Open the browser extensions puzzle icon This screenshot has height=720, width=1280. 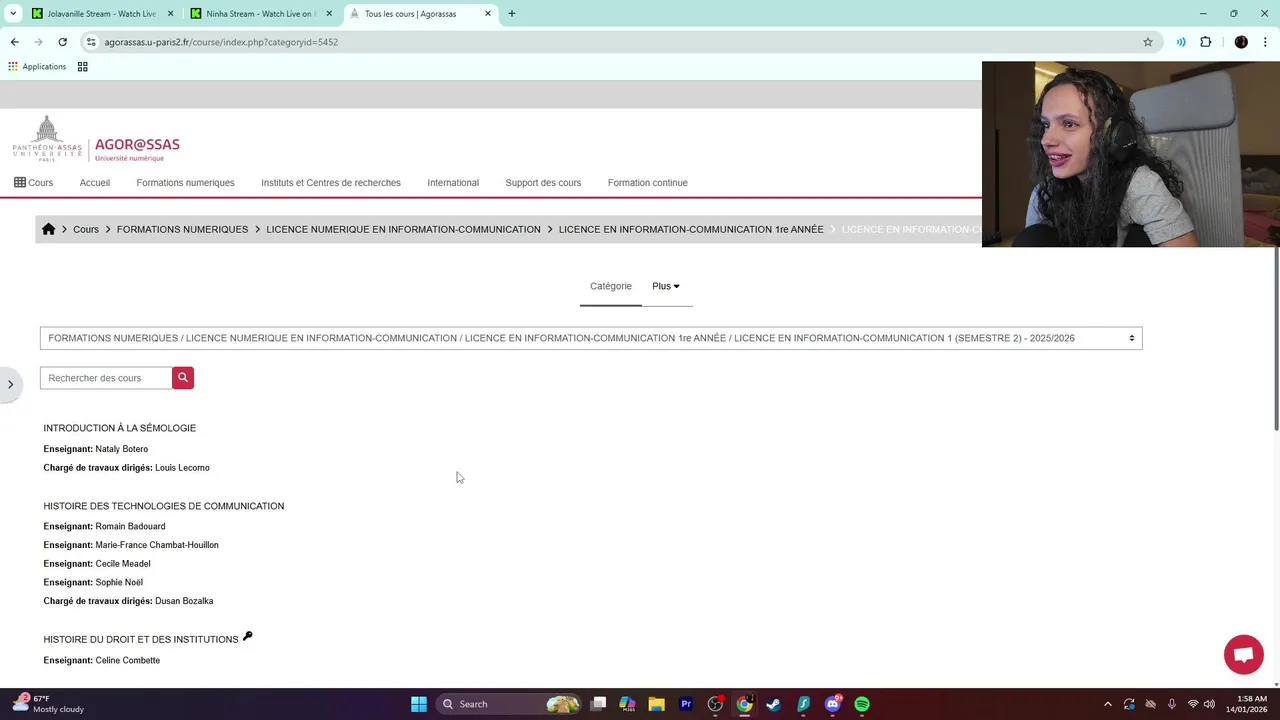(x=1206, y=42)
